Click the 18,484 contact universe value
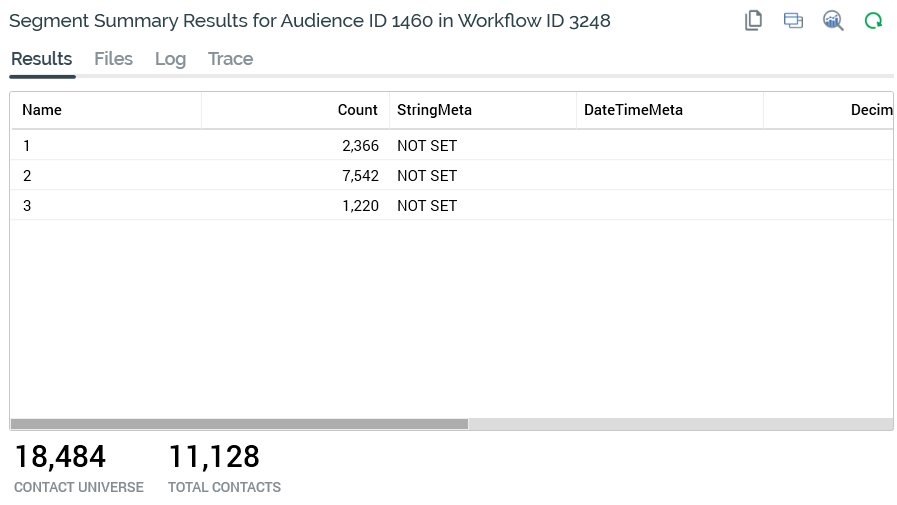The image size is (897, 505). (60, 457)
